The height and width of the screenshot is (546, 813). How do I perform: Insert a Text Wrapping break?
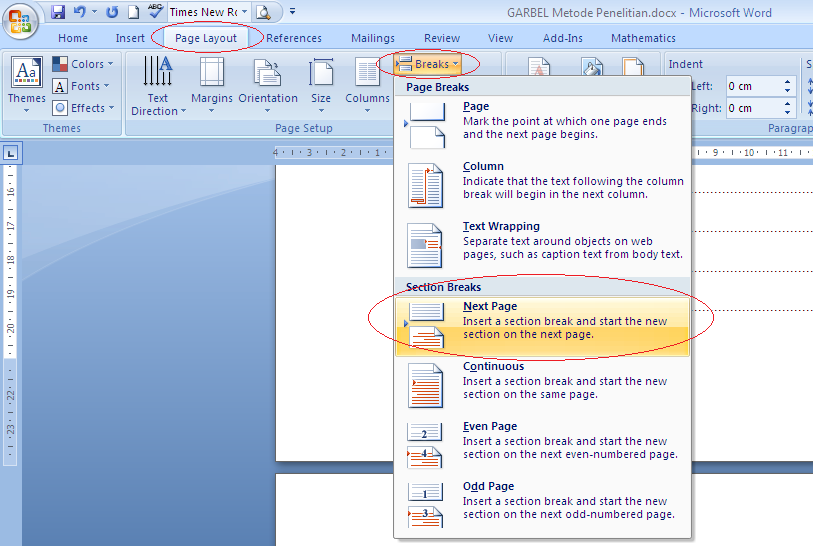click(x=542, y=246)
